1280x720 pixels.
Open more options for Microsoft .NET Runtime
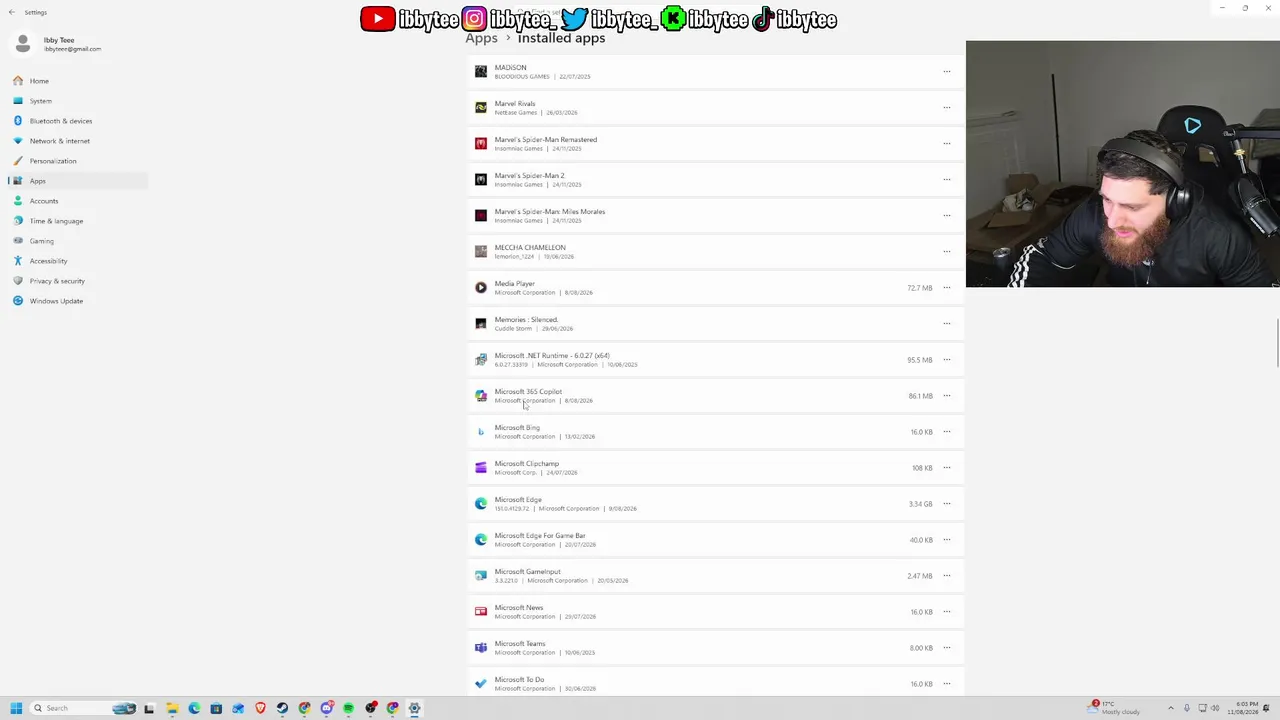pyautogui.click(x=947, y=360)
